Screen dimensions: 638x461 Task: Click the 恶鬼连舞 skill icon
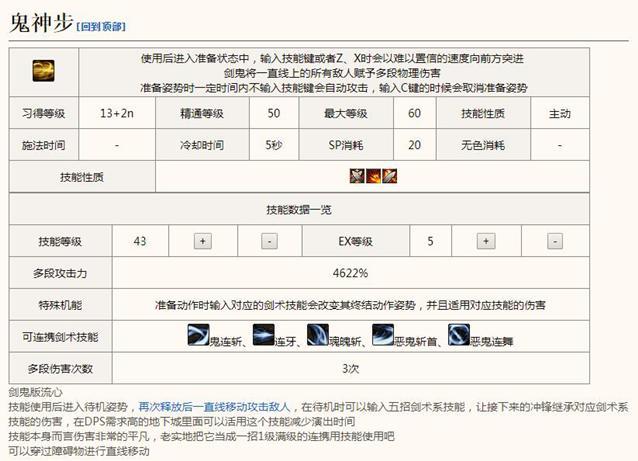(x=459, y=334)
